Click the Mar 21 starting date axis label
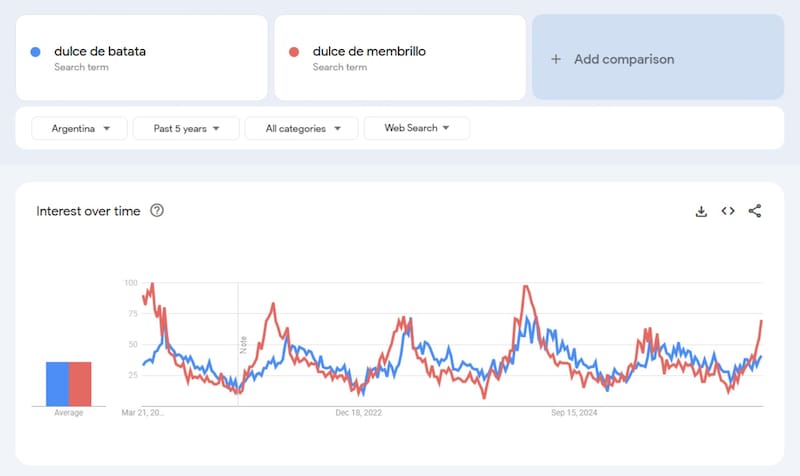Viewport: 800px width, 476px height. tap(143, 412)
